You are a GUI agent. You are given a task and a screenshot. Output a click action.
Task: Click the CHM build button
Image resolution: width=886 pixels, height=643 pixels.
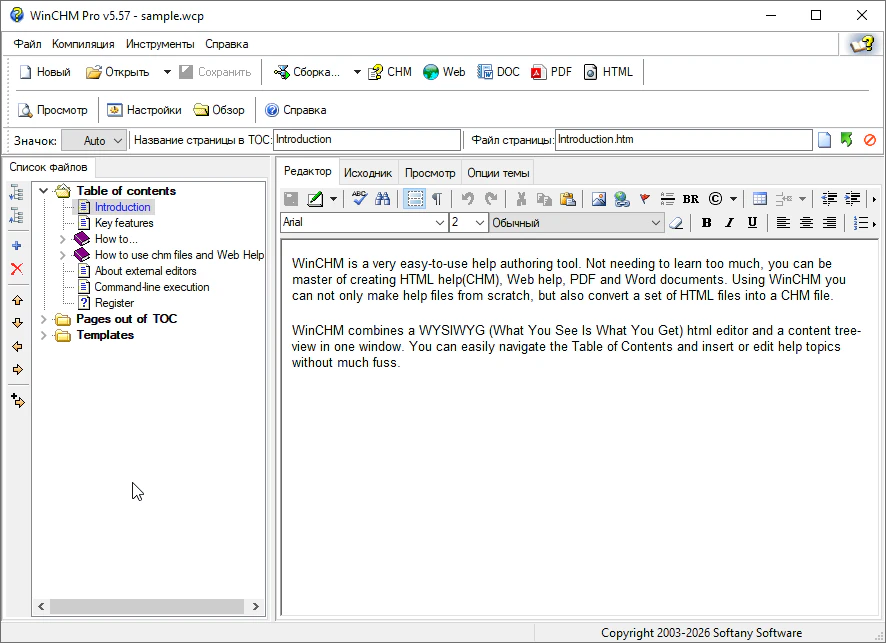point(390,72)
